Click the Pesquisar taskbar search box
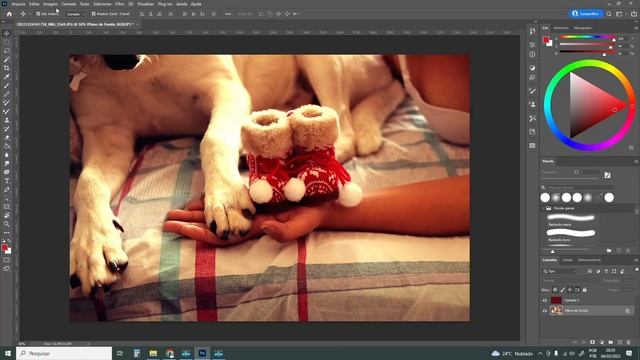Image resolution: width=640 pixels, height=360 pixels. (x=64, y=353)
